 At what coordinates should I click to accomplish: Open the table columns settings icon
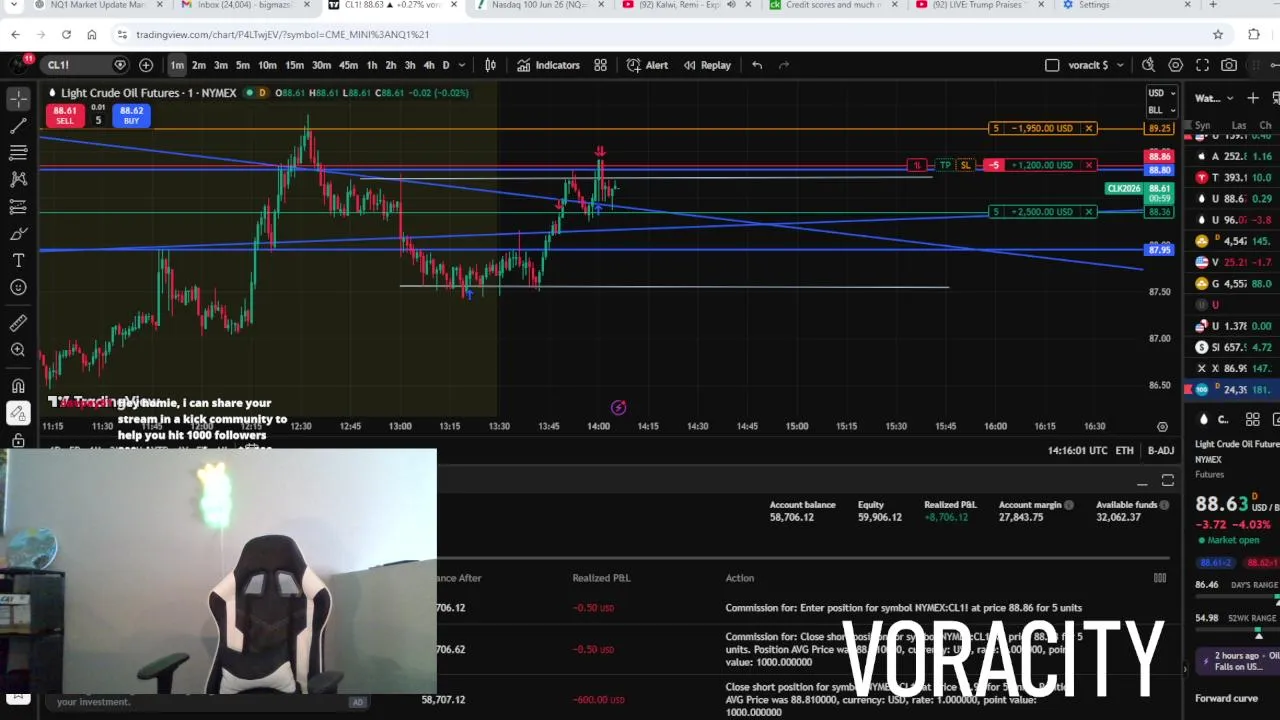(1160, 578)
